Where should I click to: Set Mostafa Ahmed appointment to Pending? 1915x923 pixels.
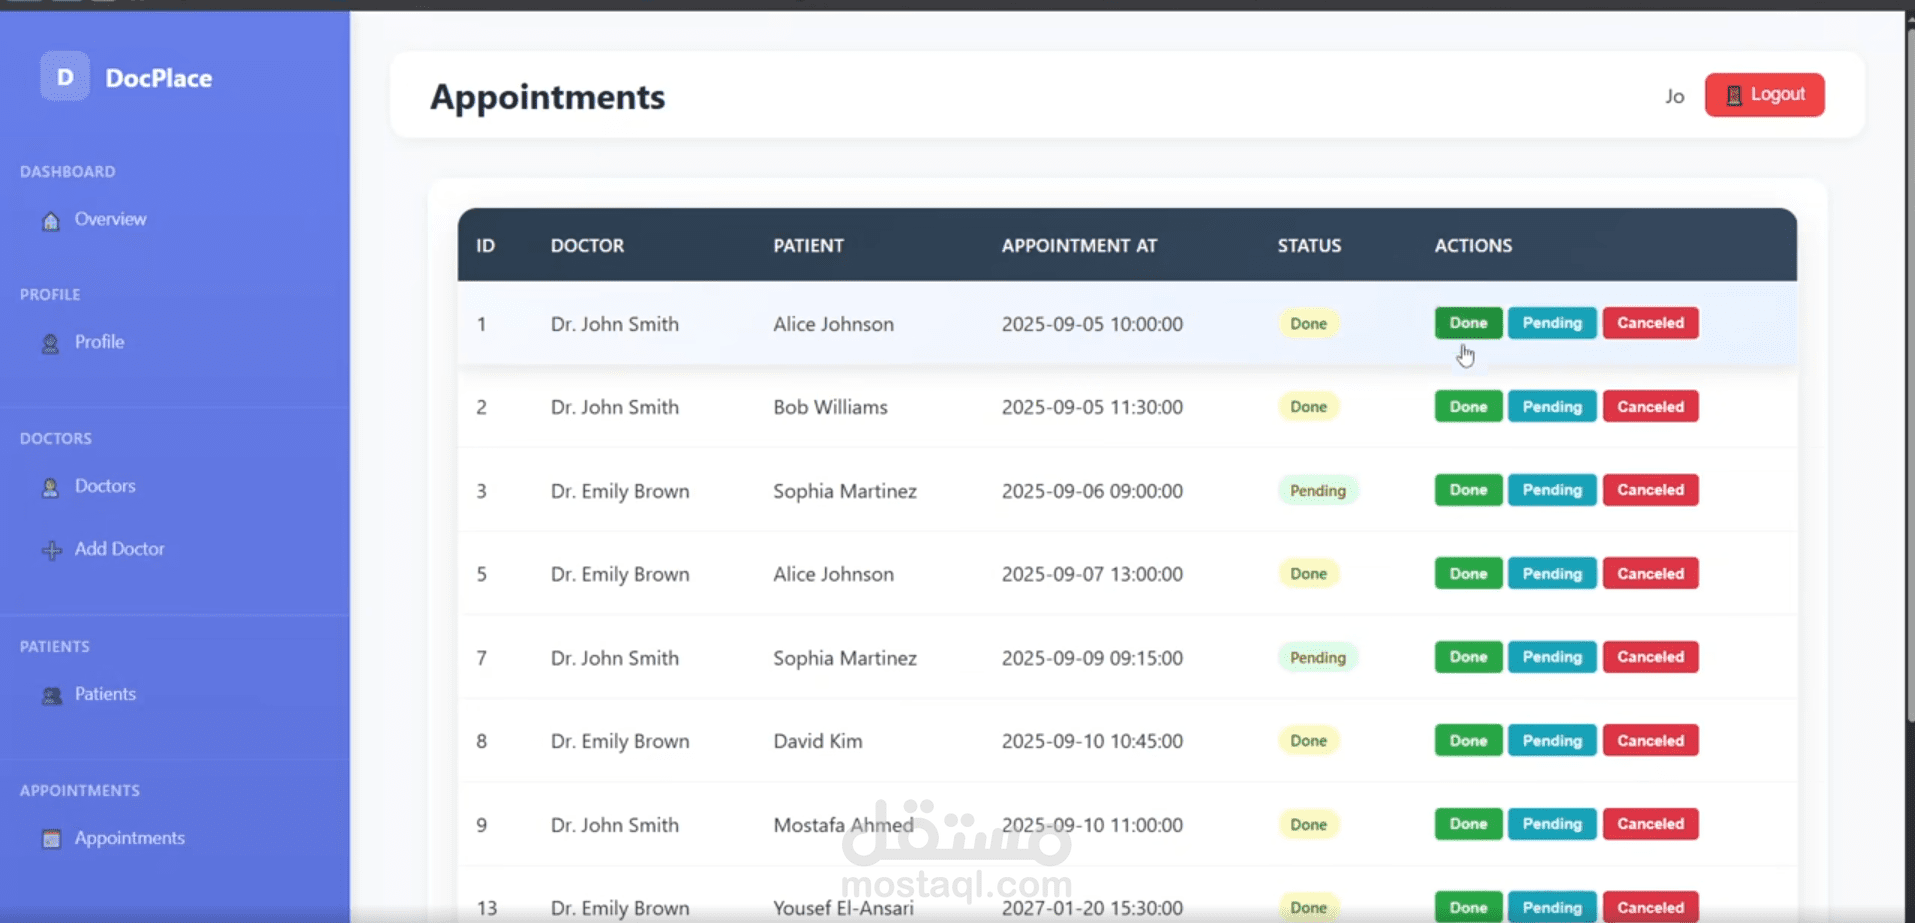click(x=1552, y=824)
